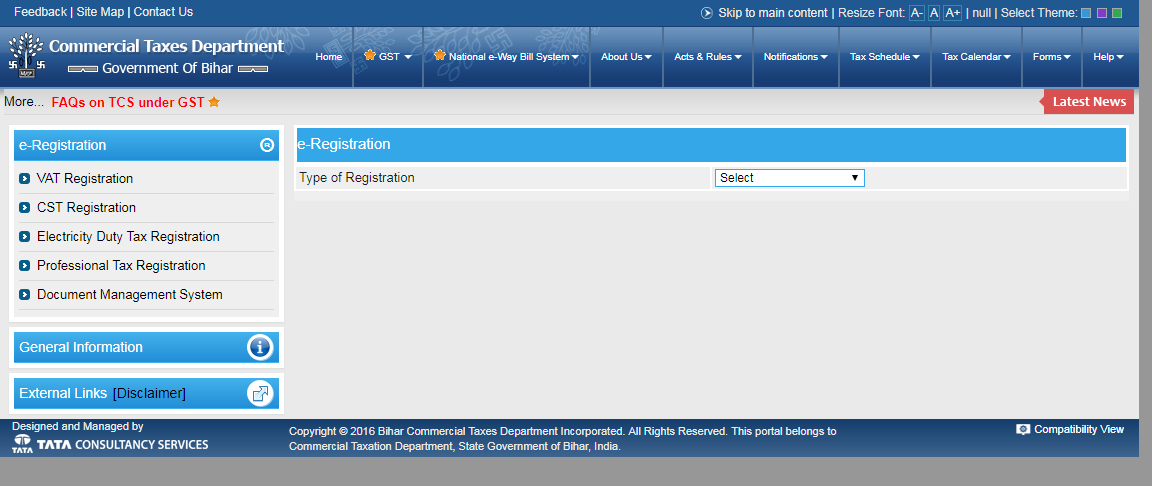Expand the Forms menu
The width and height of the screenshot is (1152, 486).
click(x=1051, y=57)
